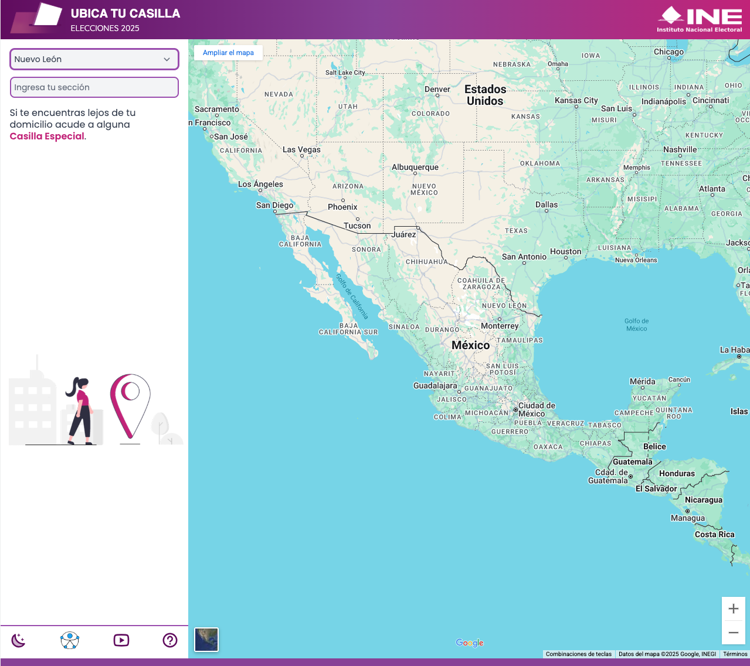Image resolution: width=750 pixels, height=666 pixels.
Task: Open 'Combinaciones de teclas' shortcuts
Action: click(x=578, y=654)
